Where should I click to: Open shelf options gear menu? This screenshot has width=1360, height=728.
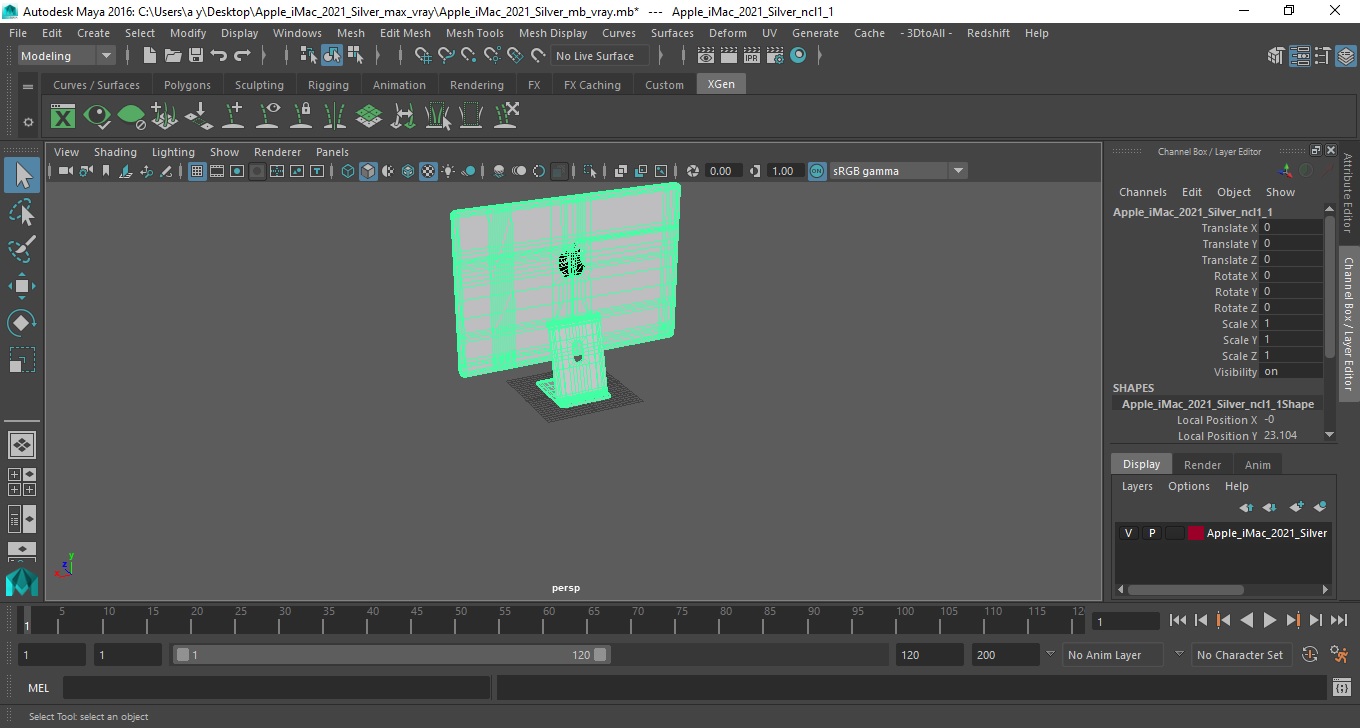(x=28, y=123)
